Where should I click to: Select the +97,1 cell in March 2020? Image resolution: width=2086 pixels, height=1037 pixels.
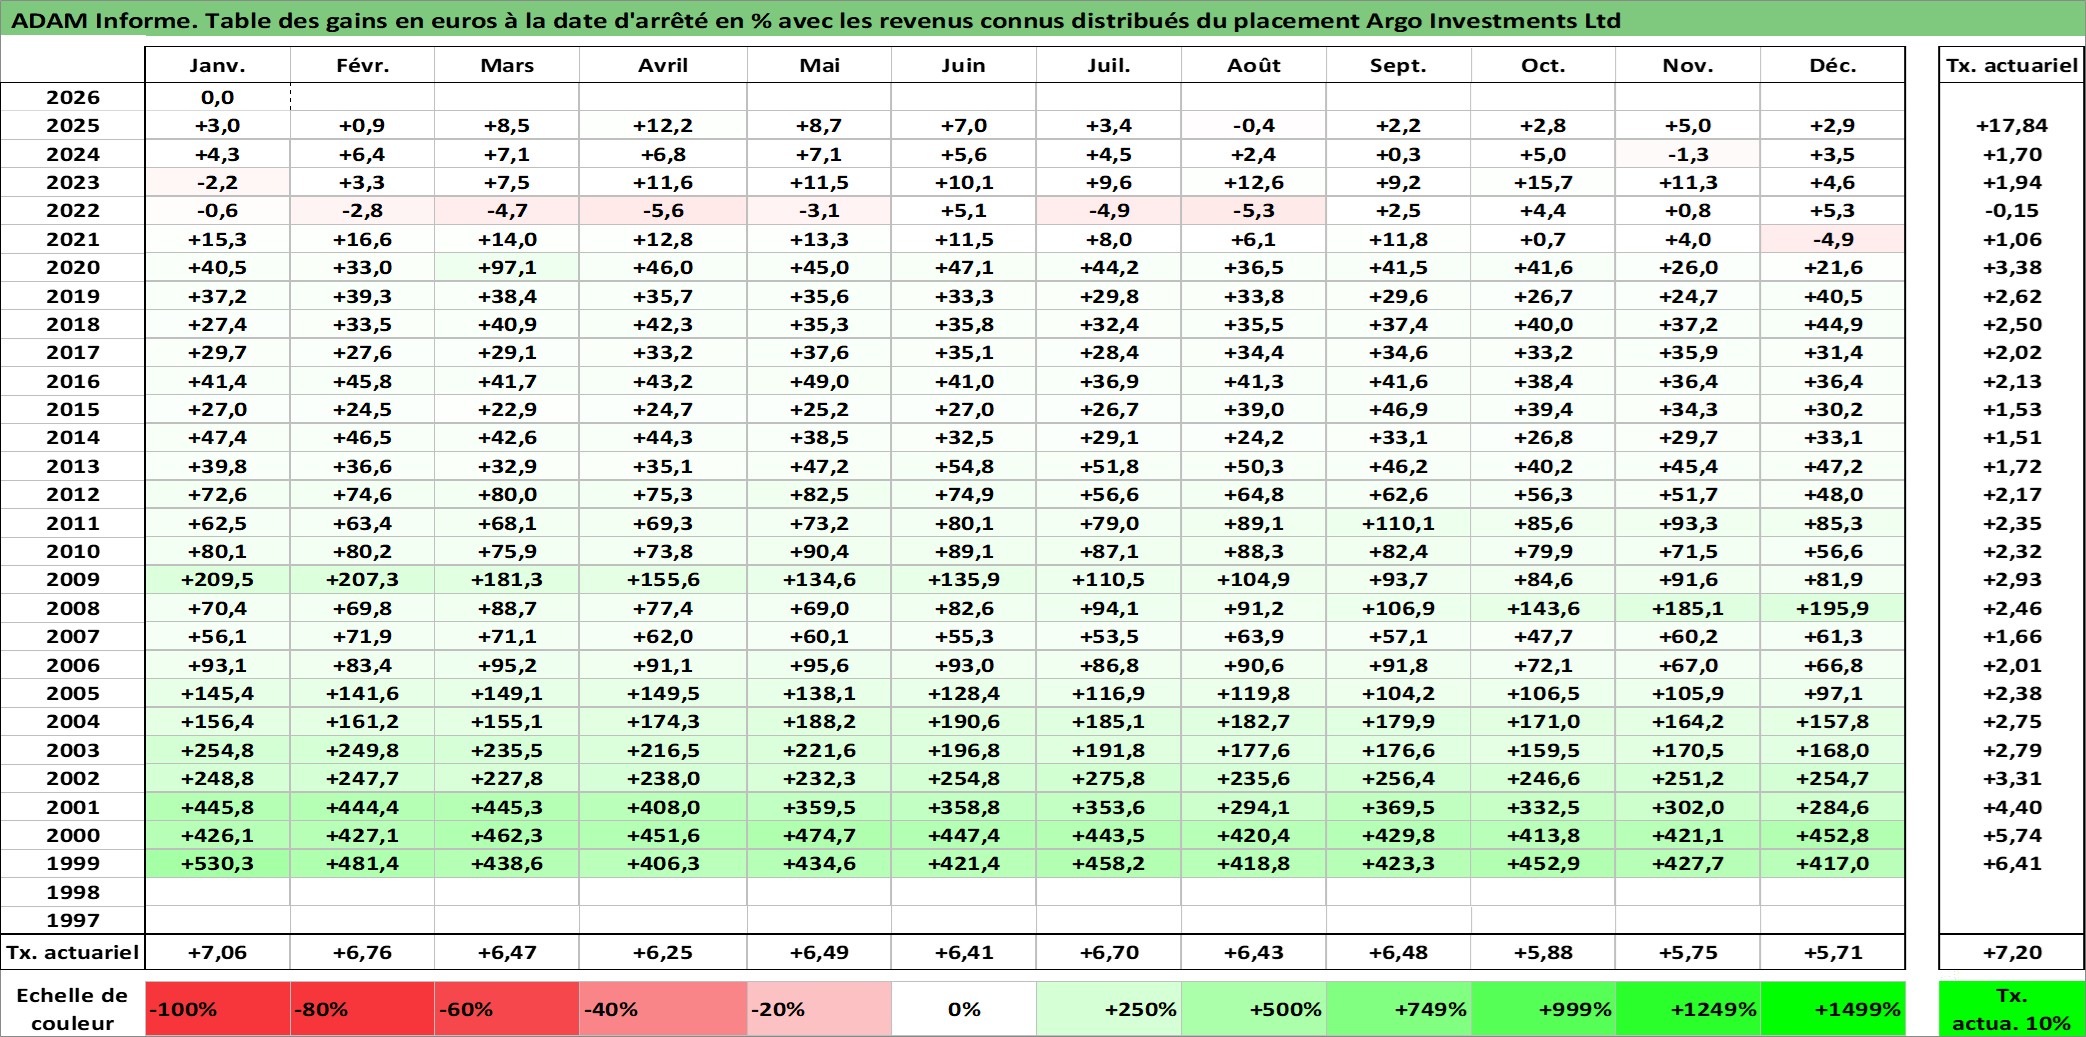point(507,267)
